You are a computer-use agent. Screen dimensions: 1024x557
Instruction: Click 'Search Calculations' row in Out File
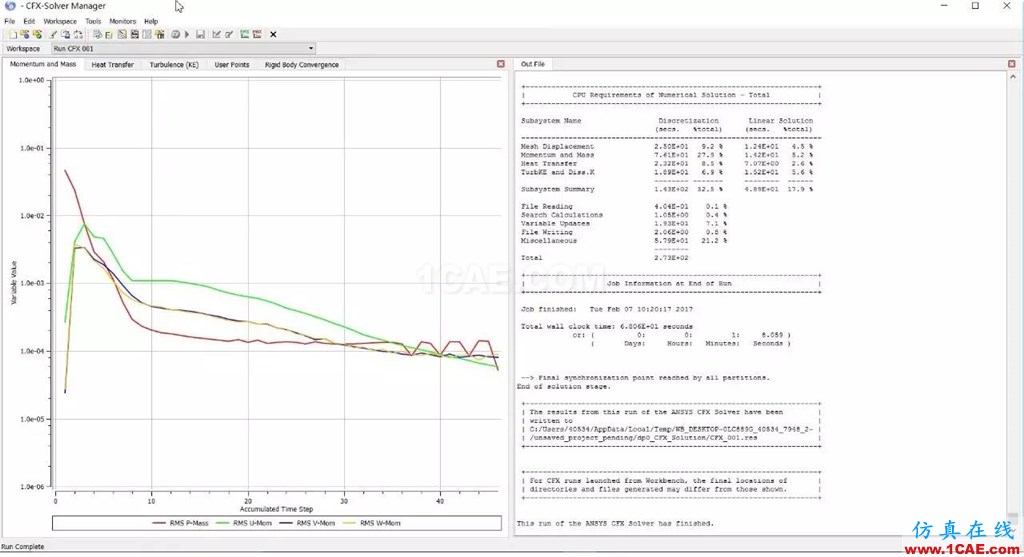pos(624,214)
